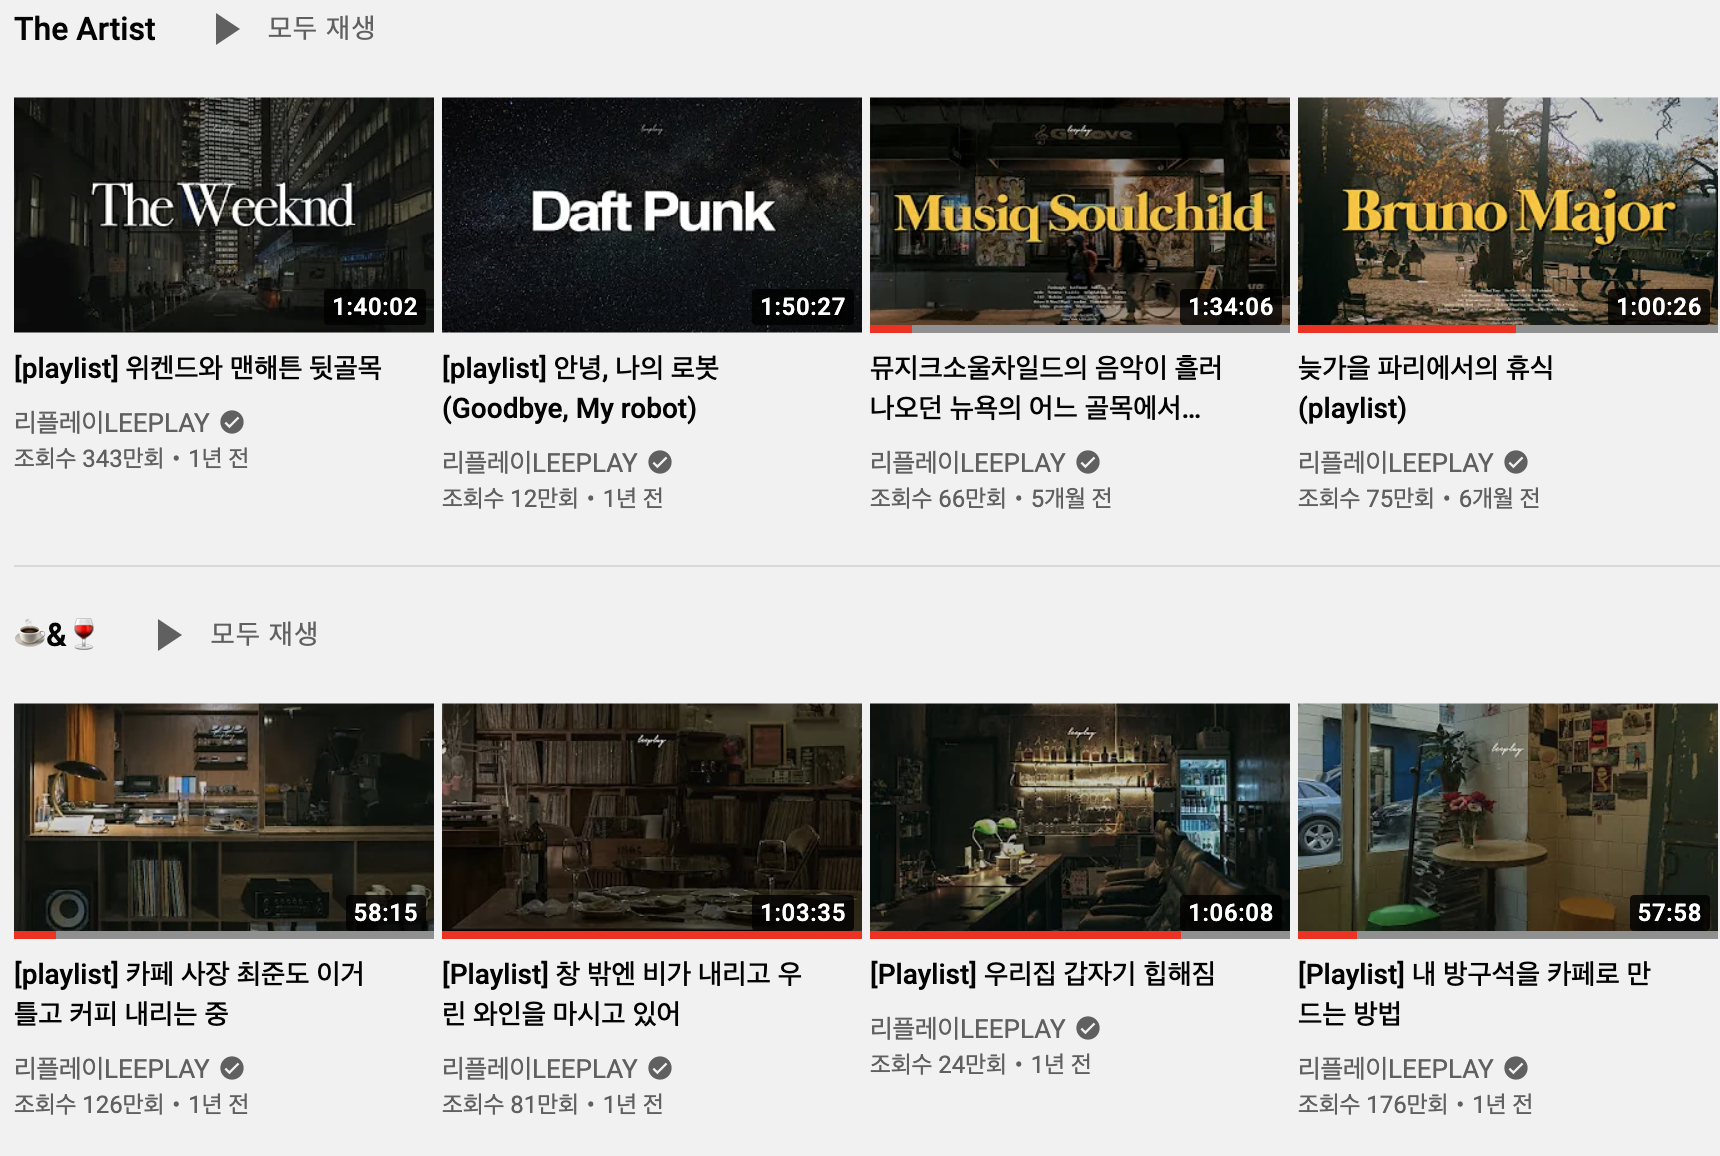
Task: Open the thumbnail of the 1:06:08 bar video
Action: (x=1080, y=821)
